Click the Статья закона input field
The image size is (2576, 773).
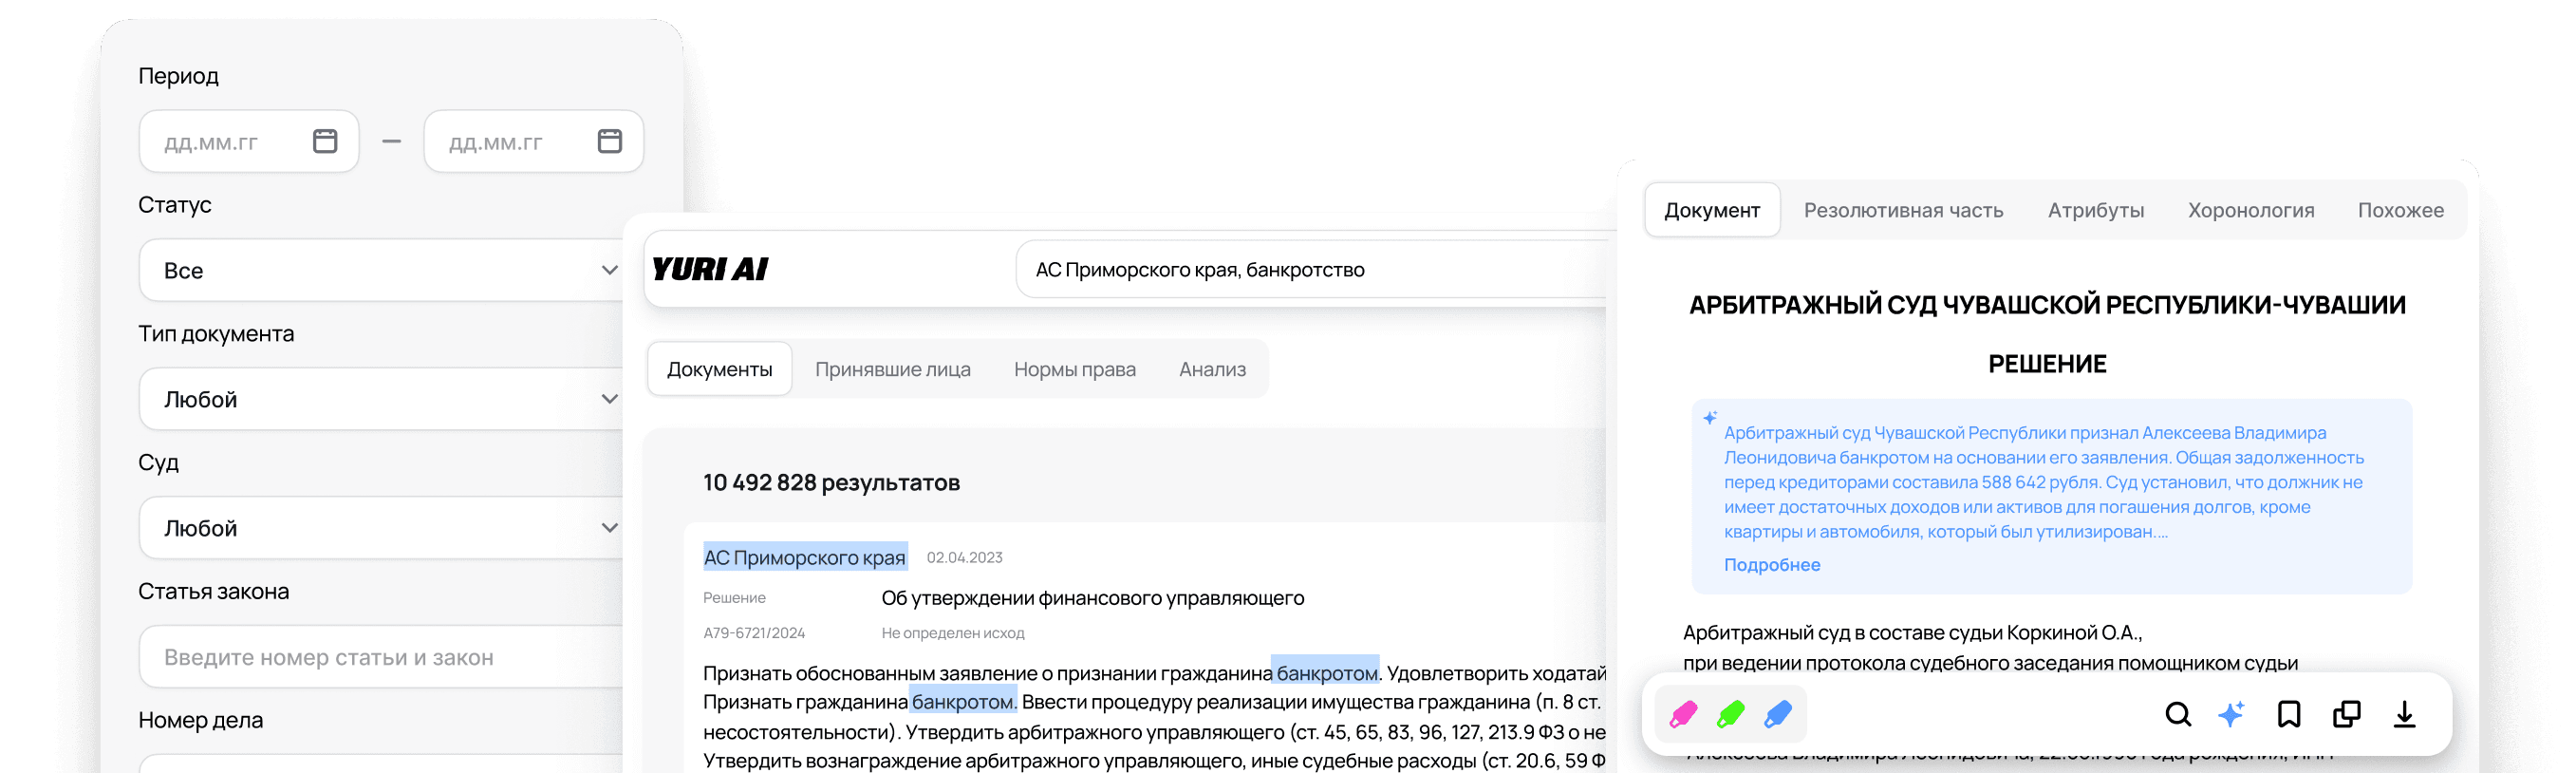point(380,657)
